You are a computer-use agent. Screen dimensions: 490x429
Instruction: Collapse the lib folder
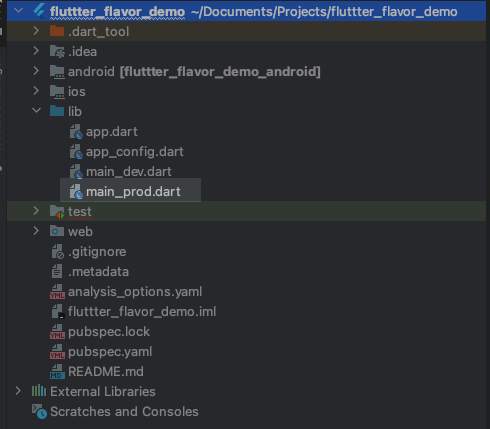[36, 110]
